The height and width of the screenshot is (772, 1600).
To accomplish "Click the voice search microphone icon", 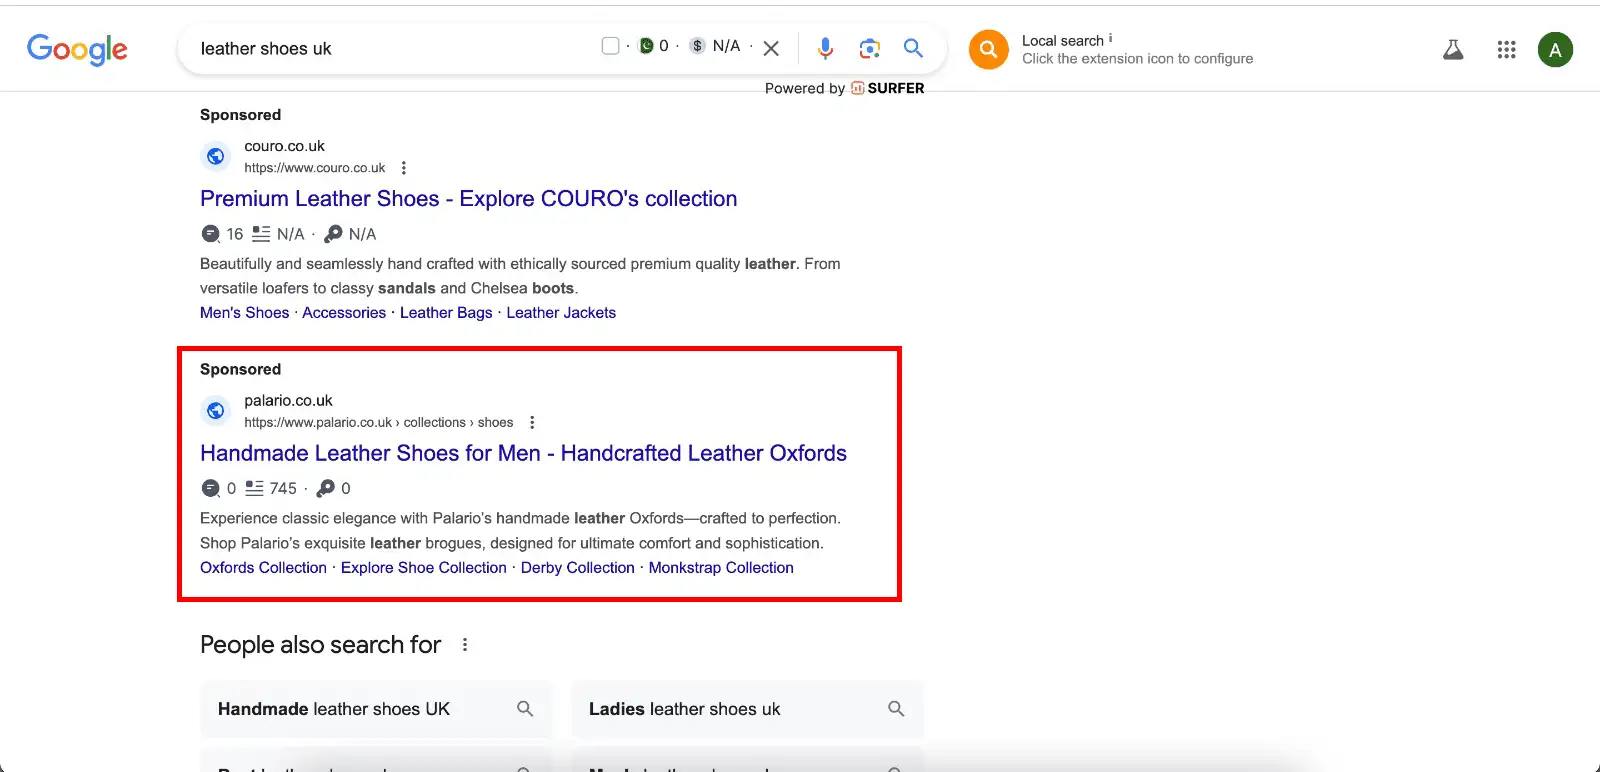I will click(825, 48).
